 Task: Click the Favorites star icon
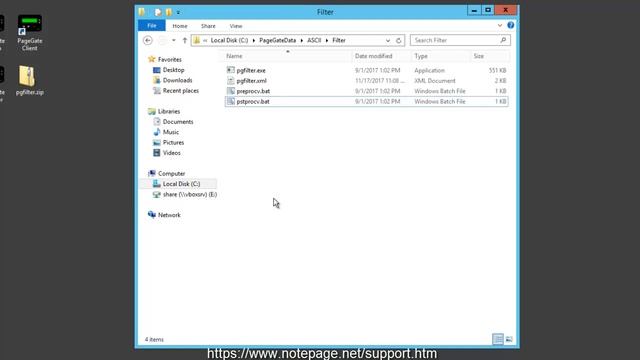[x=152, y=59]
